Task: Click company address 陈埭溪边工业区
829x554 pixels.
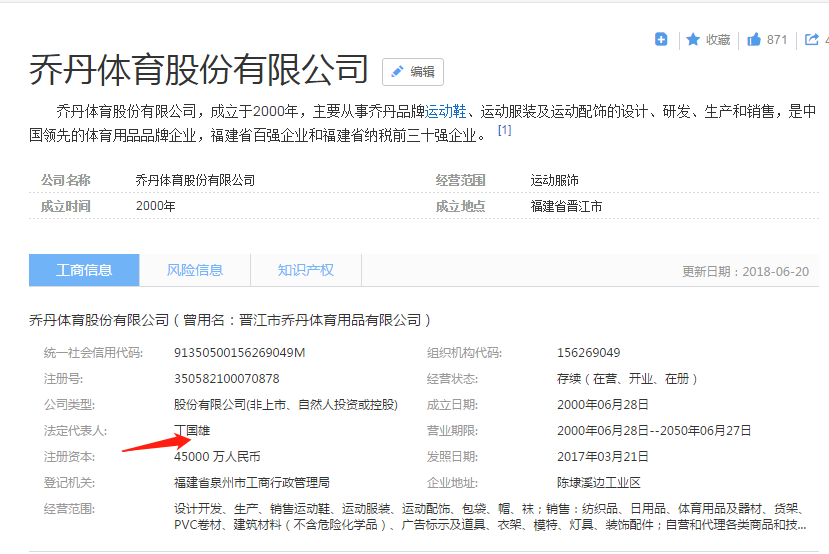Action: pos(599,483)
